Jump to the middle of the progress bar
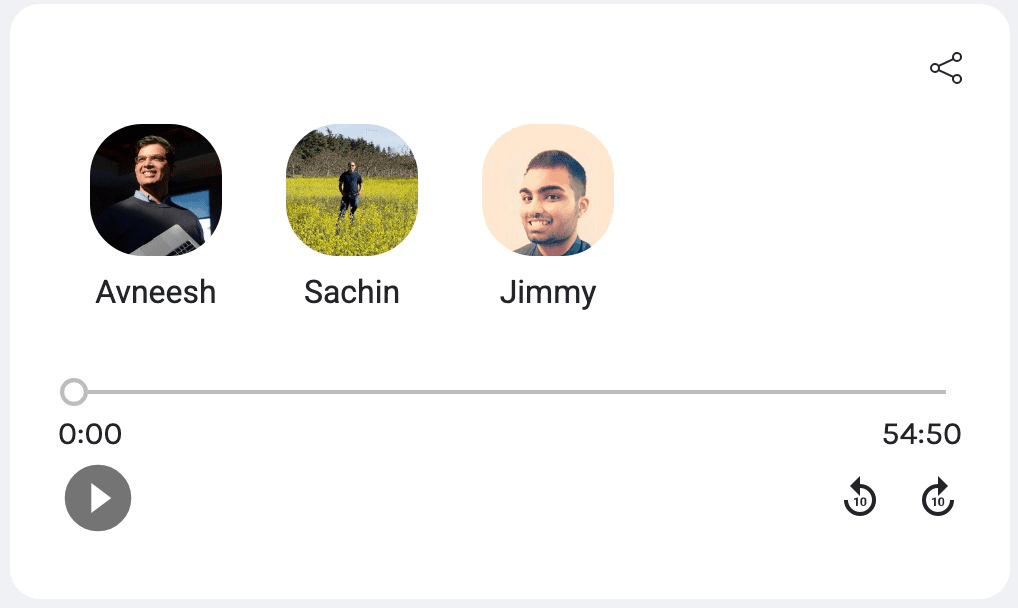This screenshot has height=608, width=1018. 510,392
